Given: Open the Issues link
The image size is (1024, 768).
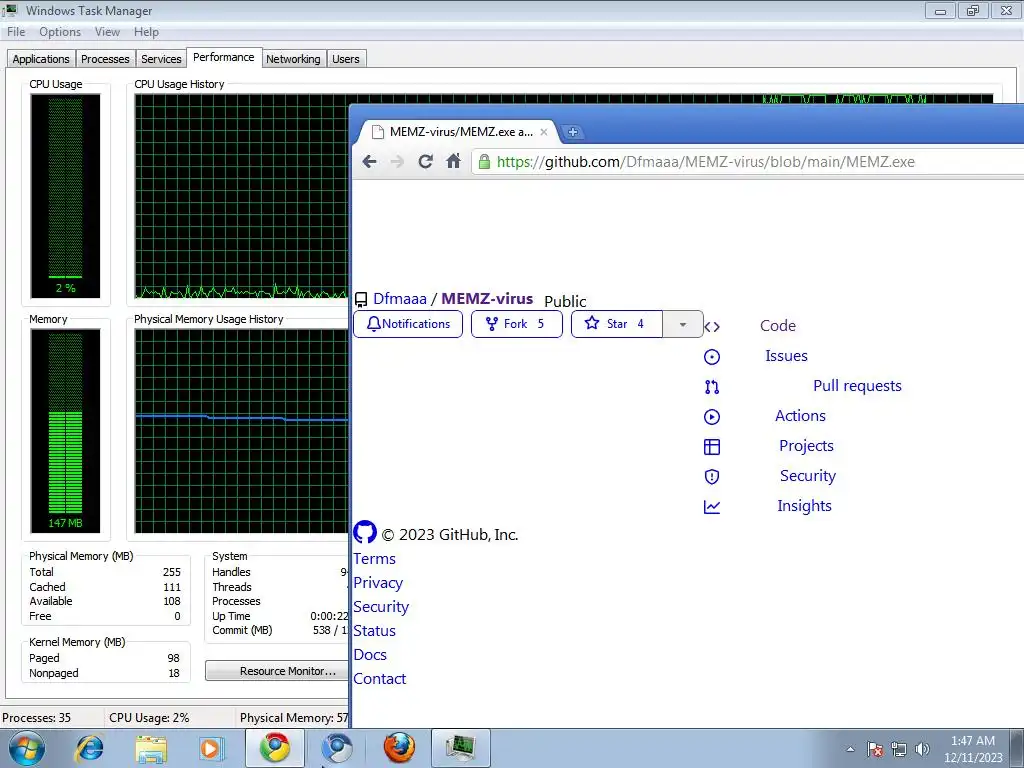Looking at the screenshot, I should click(786, 356).
